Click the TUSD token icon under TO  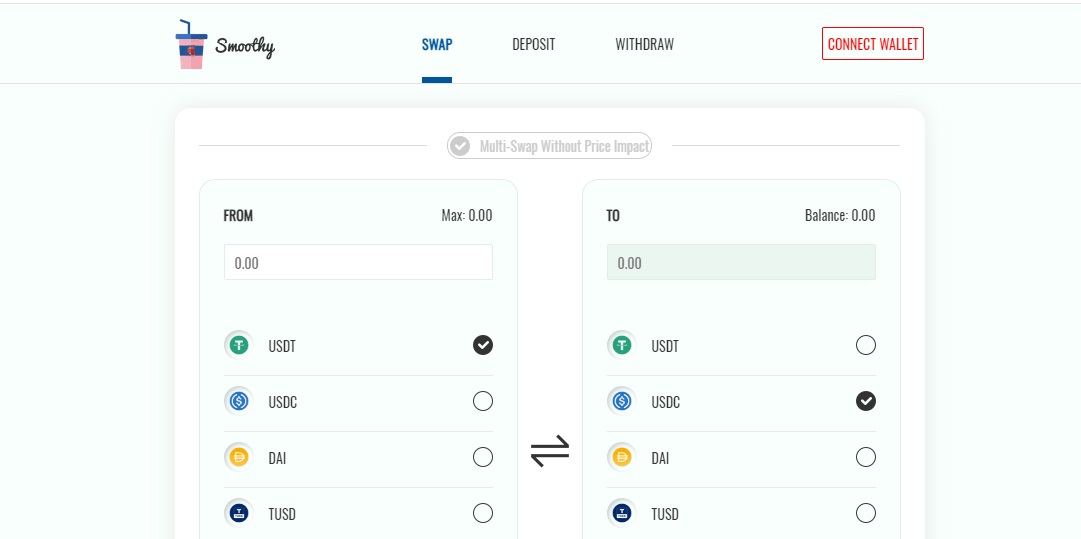click(x=622, y=513)
